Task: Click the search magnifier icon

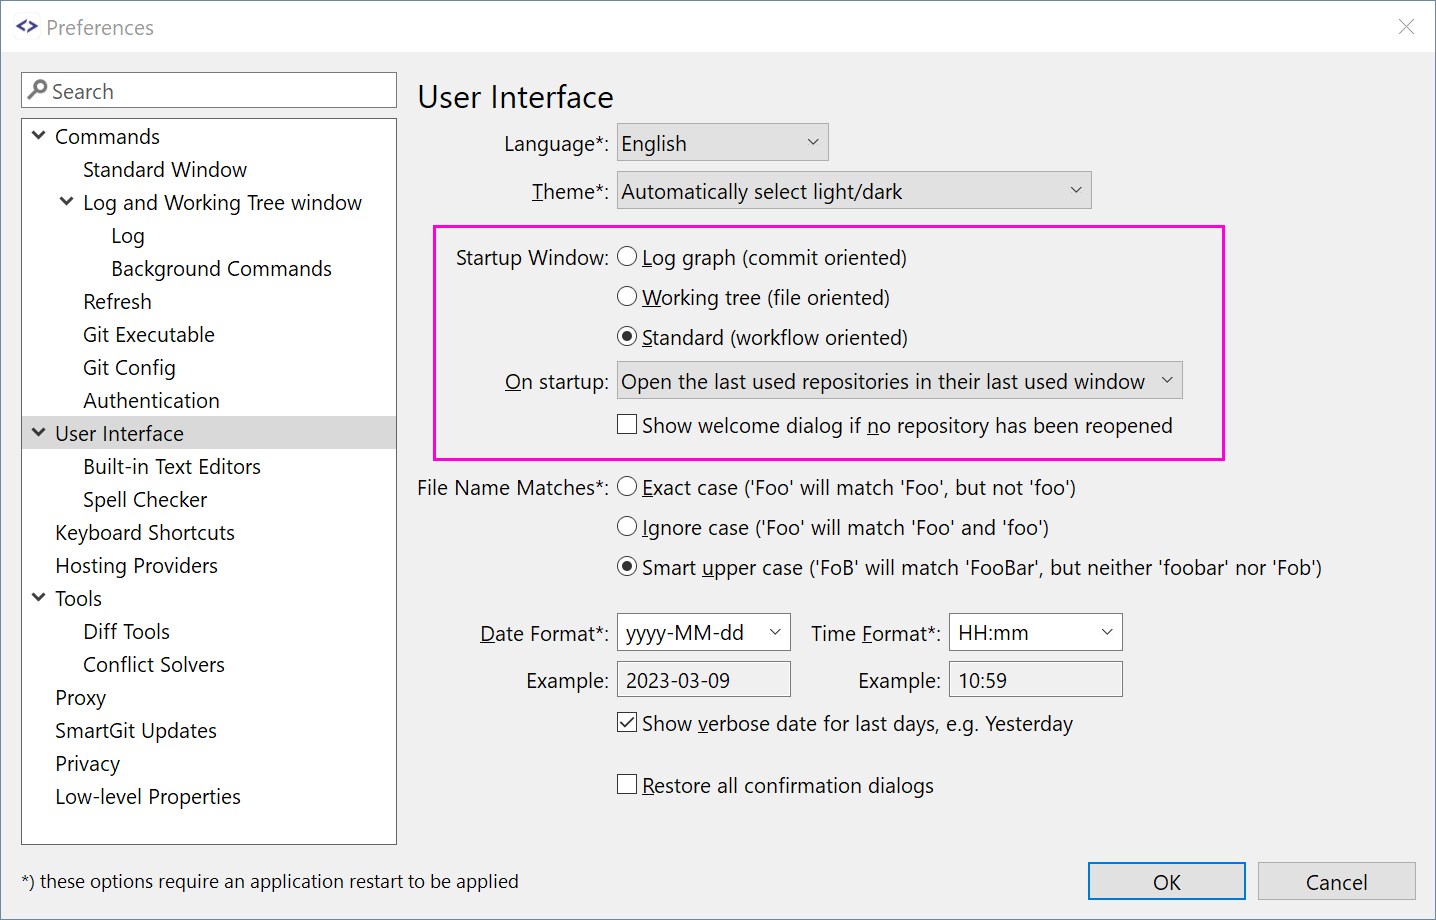Action: (x=37, y=90)
